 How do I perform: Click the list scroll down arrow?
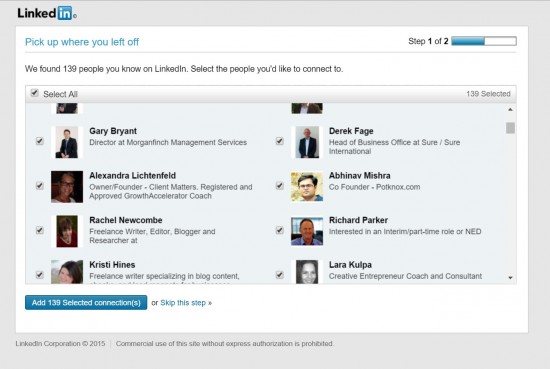(x=510, y=277)
